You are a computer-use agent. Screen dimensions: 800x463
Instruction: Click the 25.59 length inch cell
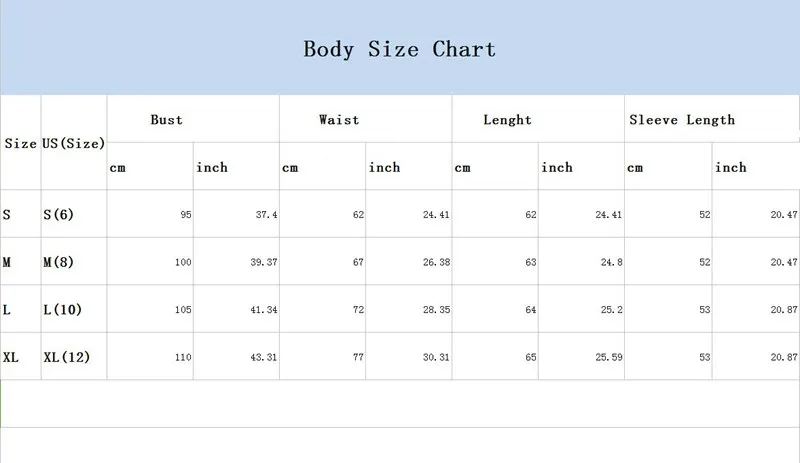coord(581,356)
